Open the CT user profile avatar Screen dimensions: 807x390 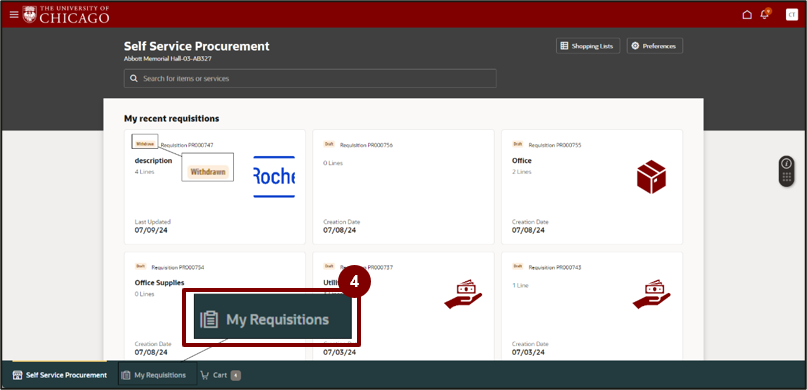[x=792, y=14]
